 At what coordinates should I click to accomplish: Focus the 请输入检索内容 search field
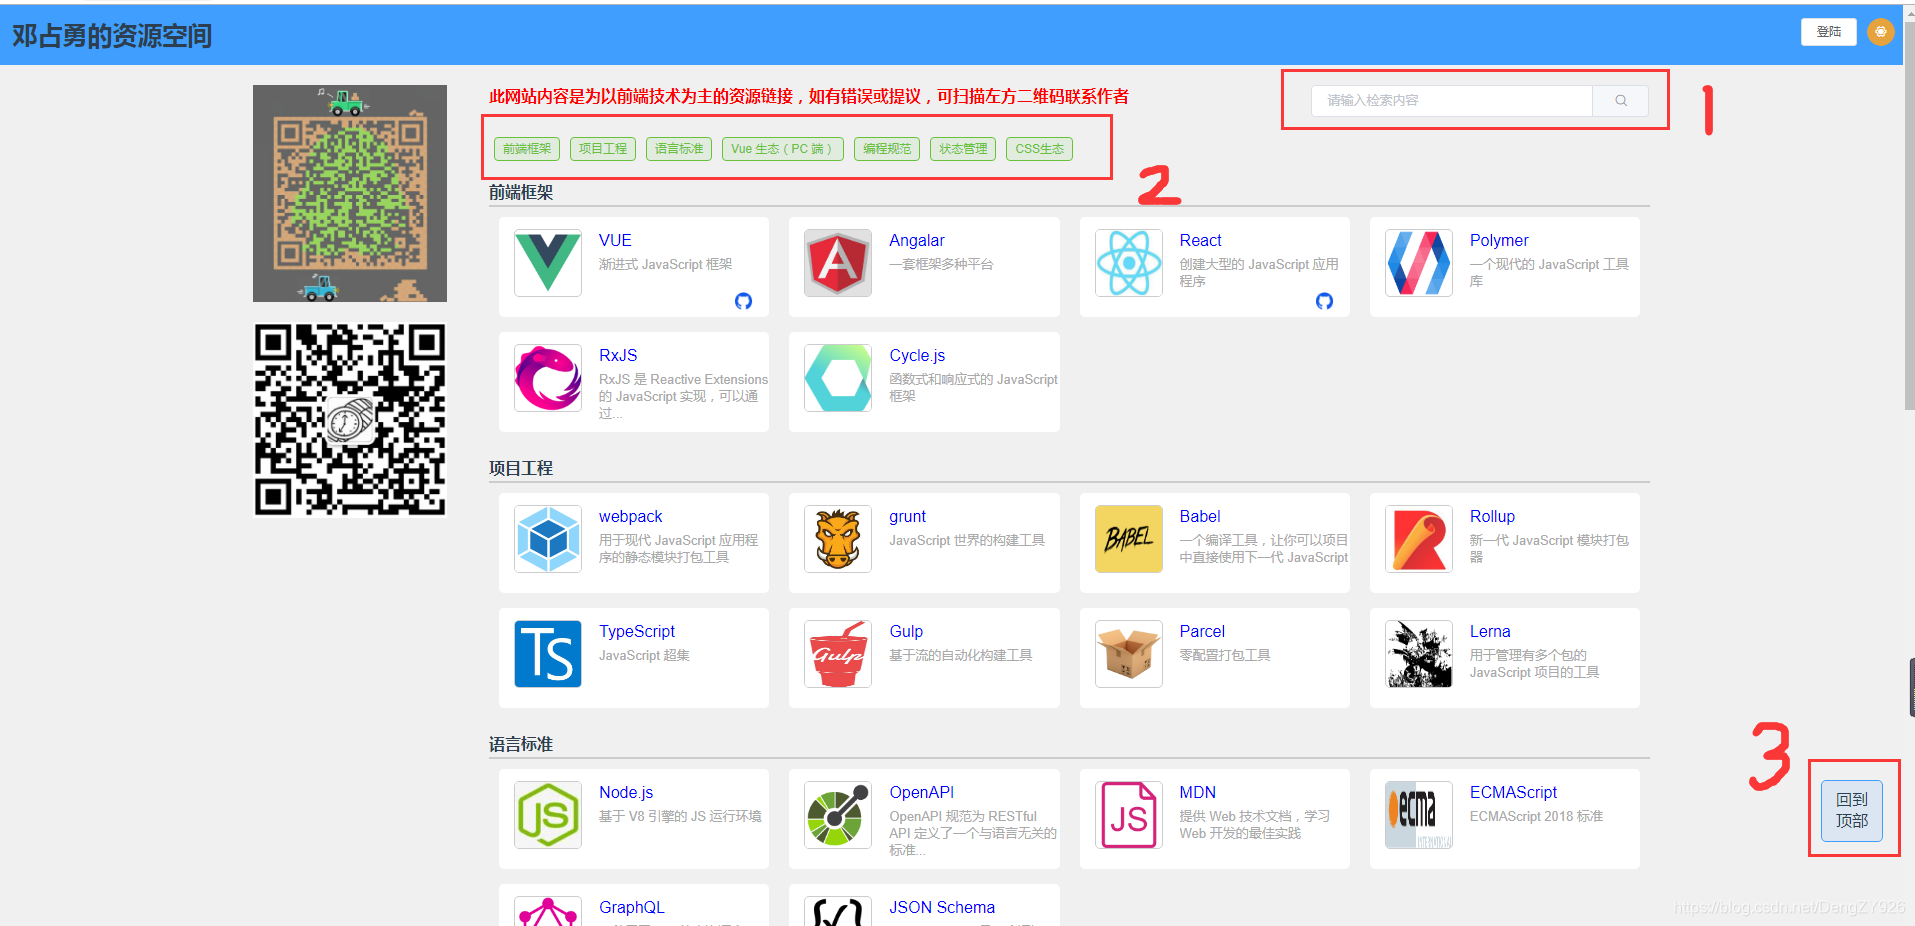(1452, 100)
